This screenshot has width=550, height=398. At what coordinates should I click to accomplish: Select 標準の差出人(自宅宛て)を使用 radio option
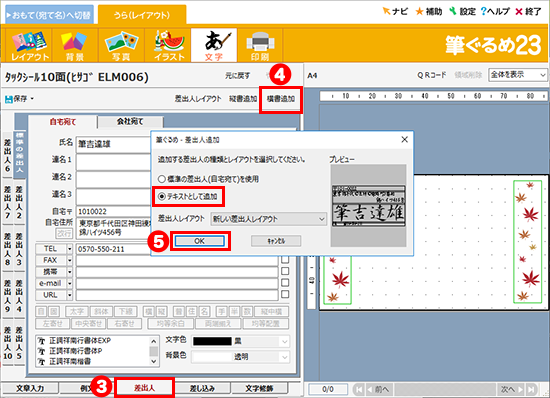tap(161, 179)
